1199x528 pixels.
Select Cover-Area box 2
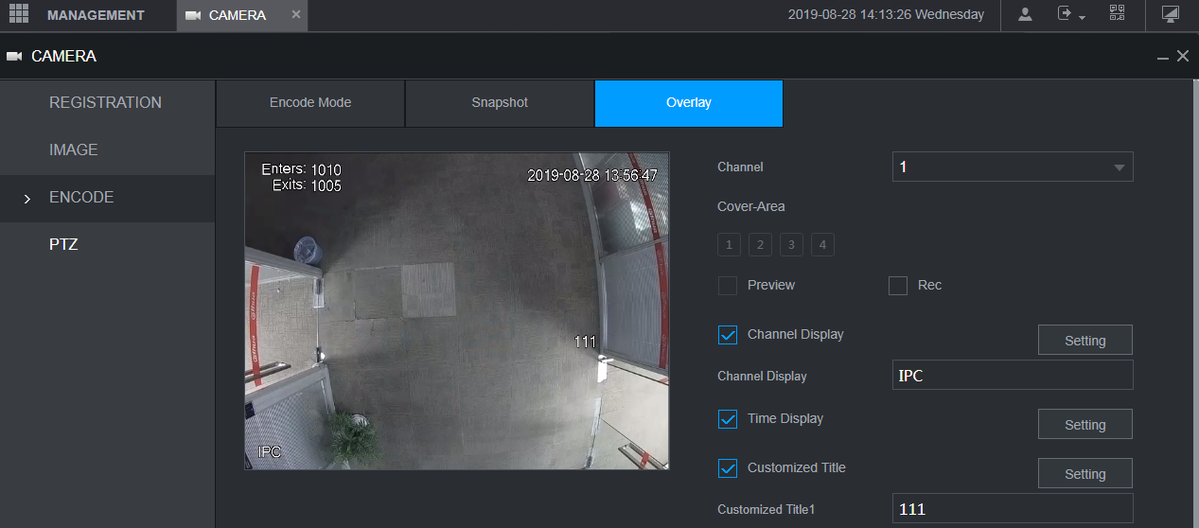(760, 245)
